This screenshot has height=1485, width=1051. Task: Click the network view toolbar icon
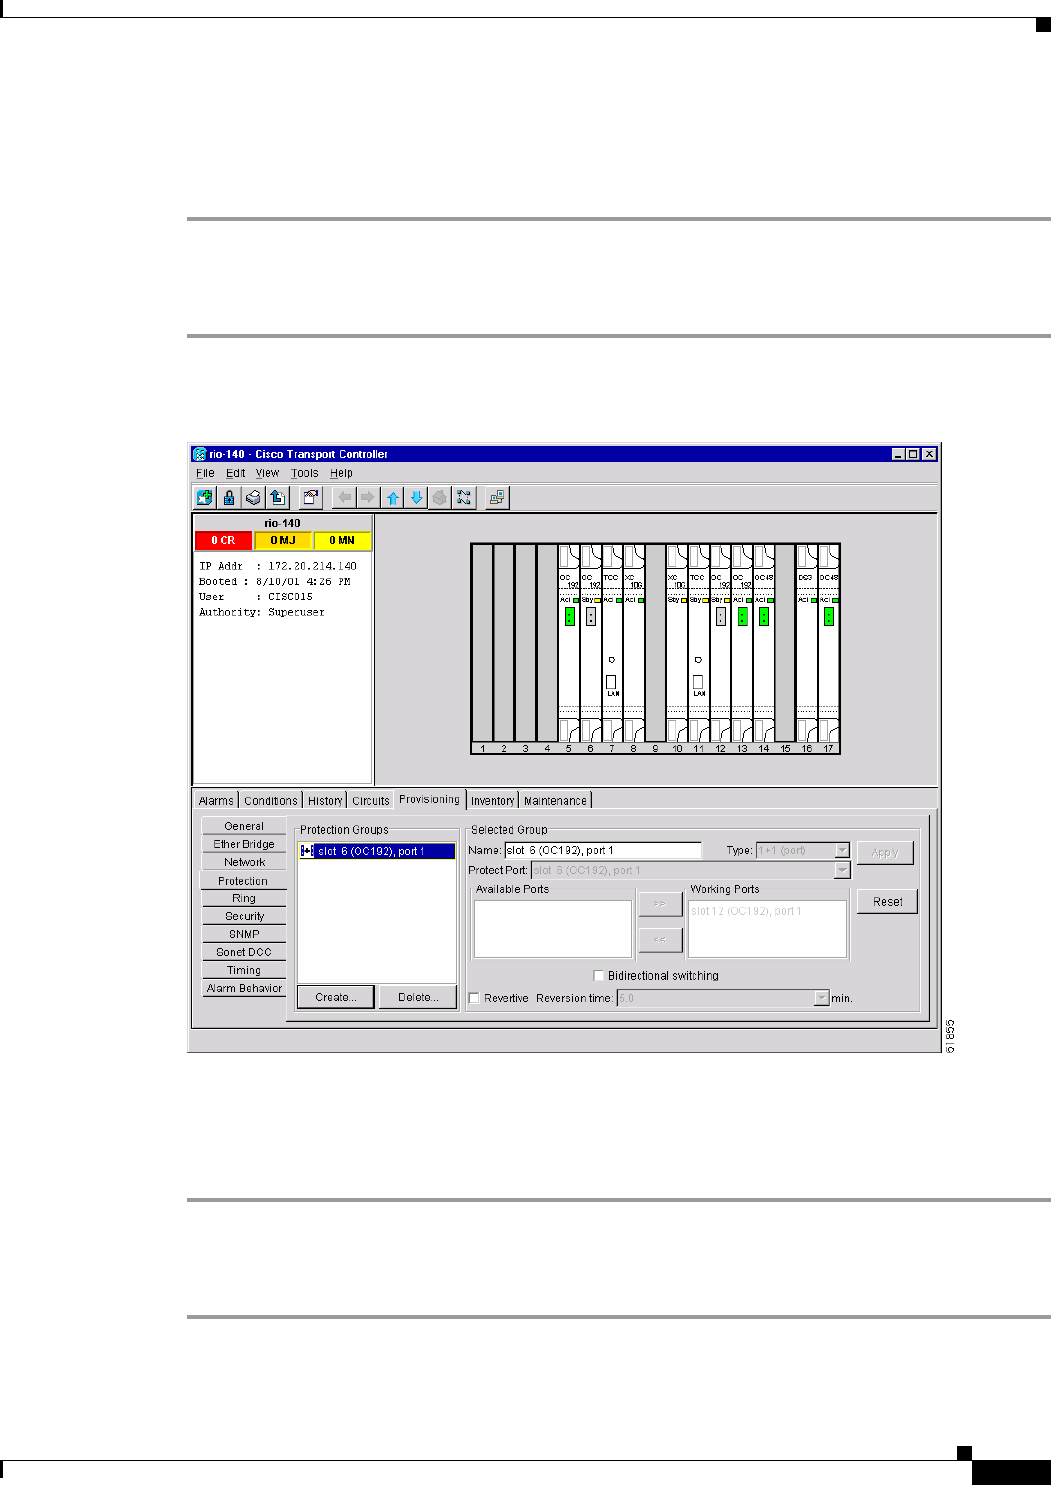coord(464,497)
